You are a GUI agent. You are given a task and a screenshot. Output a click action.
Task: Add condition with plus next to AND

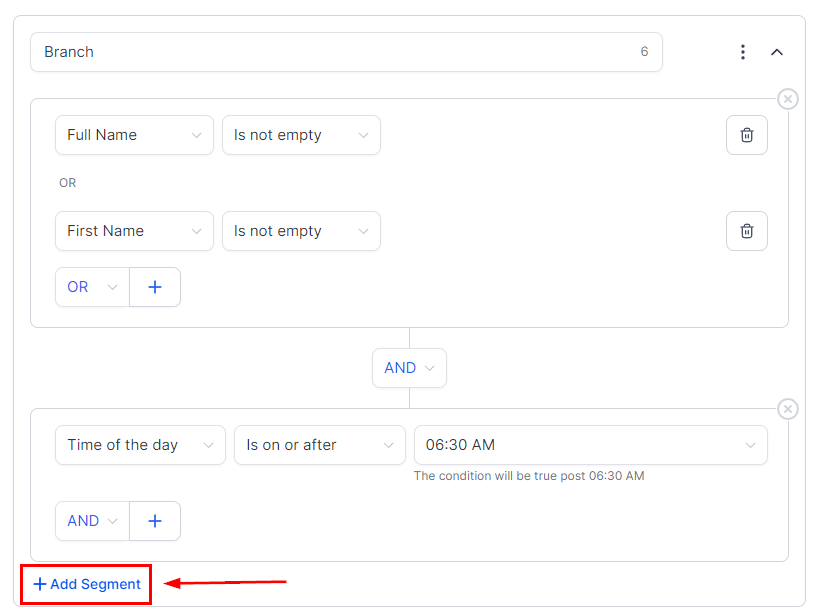coord(155,521)
